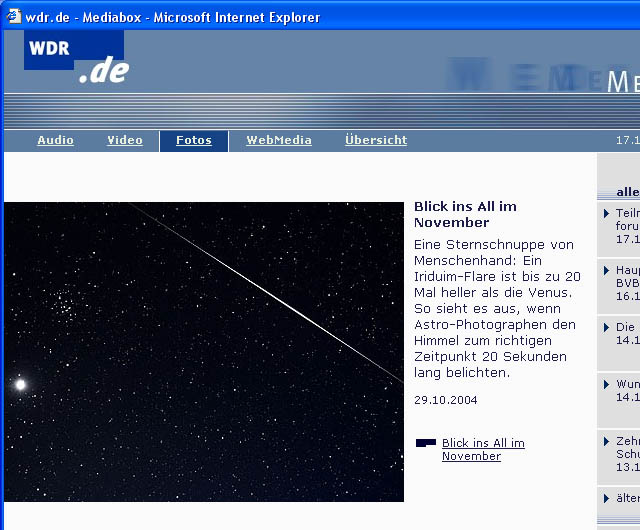Screen dimensions: 640x530
Task: Open the WebMedia tab
Action: coord(279,140)
